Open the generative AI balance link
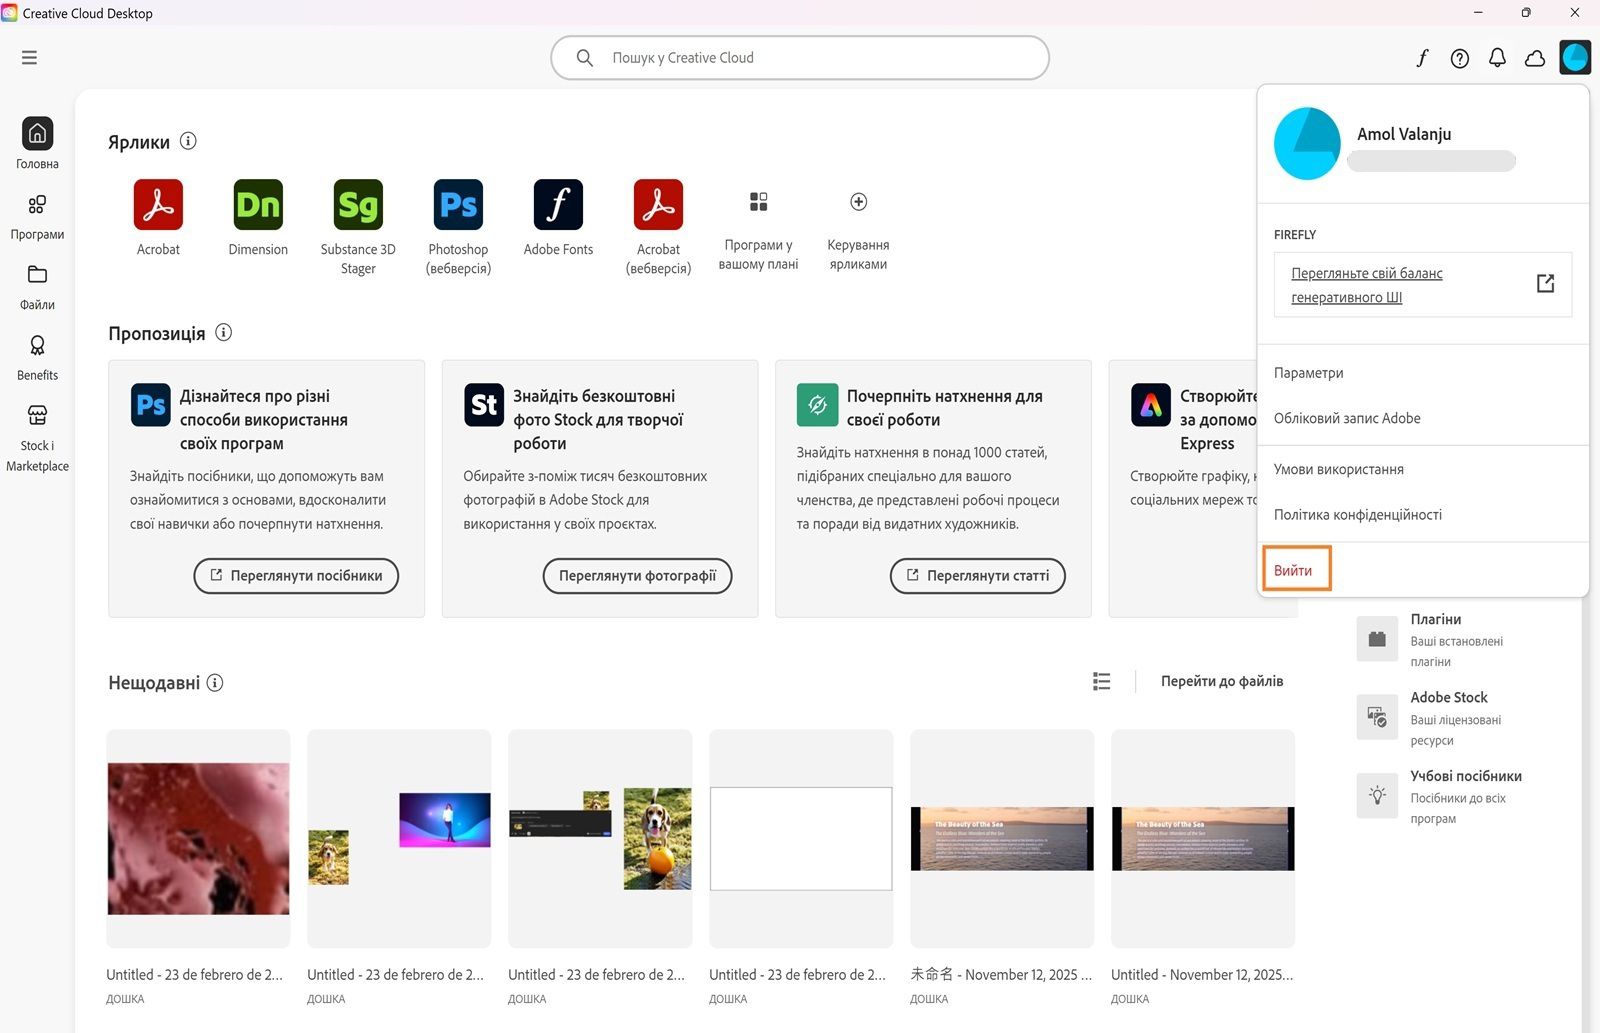 1366,285
